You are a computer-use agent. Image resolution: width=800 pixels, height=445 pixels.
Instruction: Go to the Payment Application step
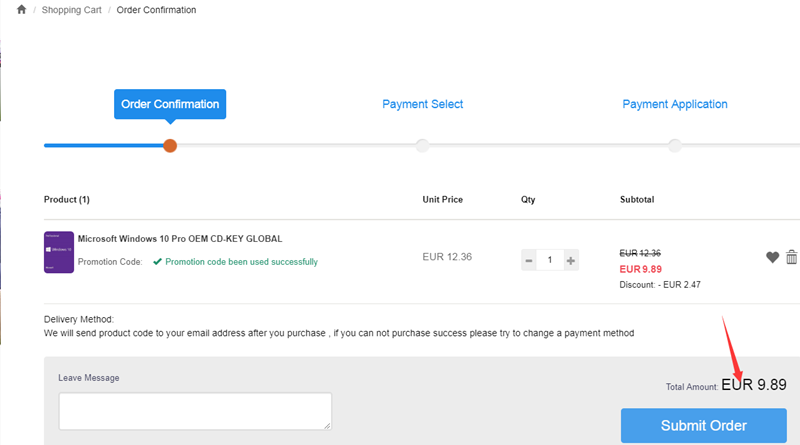click(674, 104)
